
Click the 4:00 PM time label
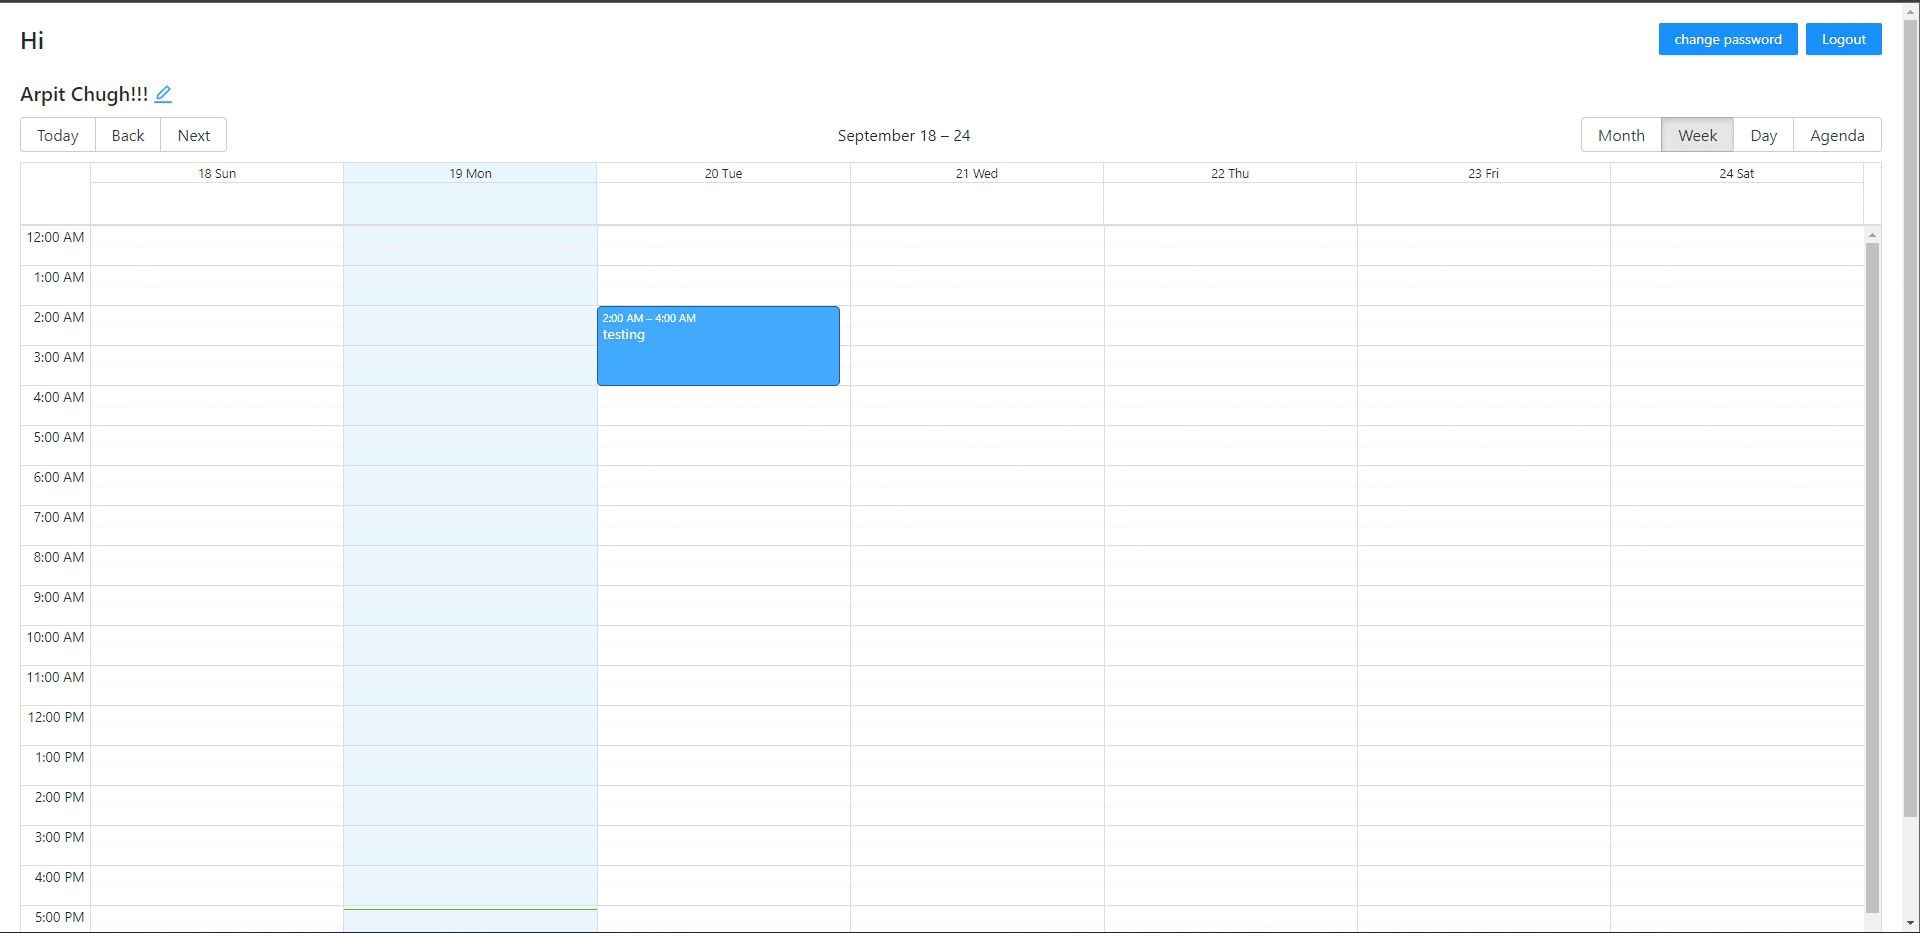coord(59,877)
